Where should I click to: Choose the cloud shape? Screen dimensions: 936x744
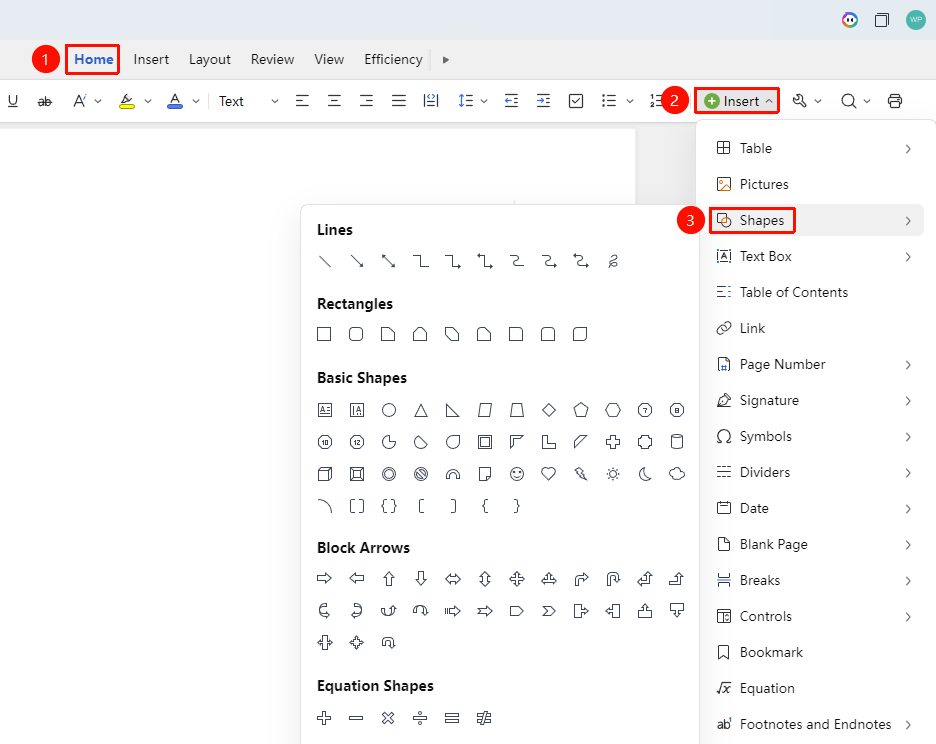[677, 474]
